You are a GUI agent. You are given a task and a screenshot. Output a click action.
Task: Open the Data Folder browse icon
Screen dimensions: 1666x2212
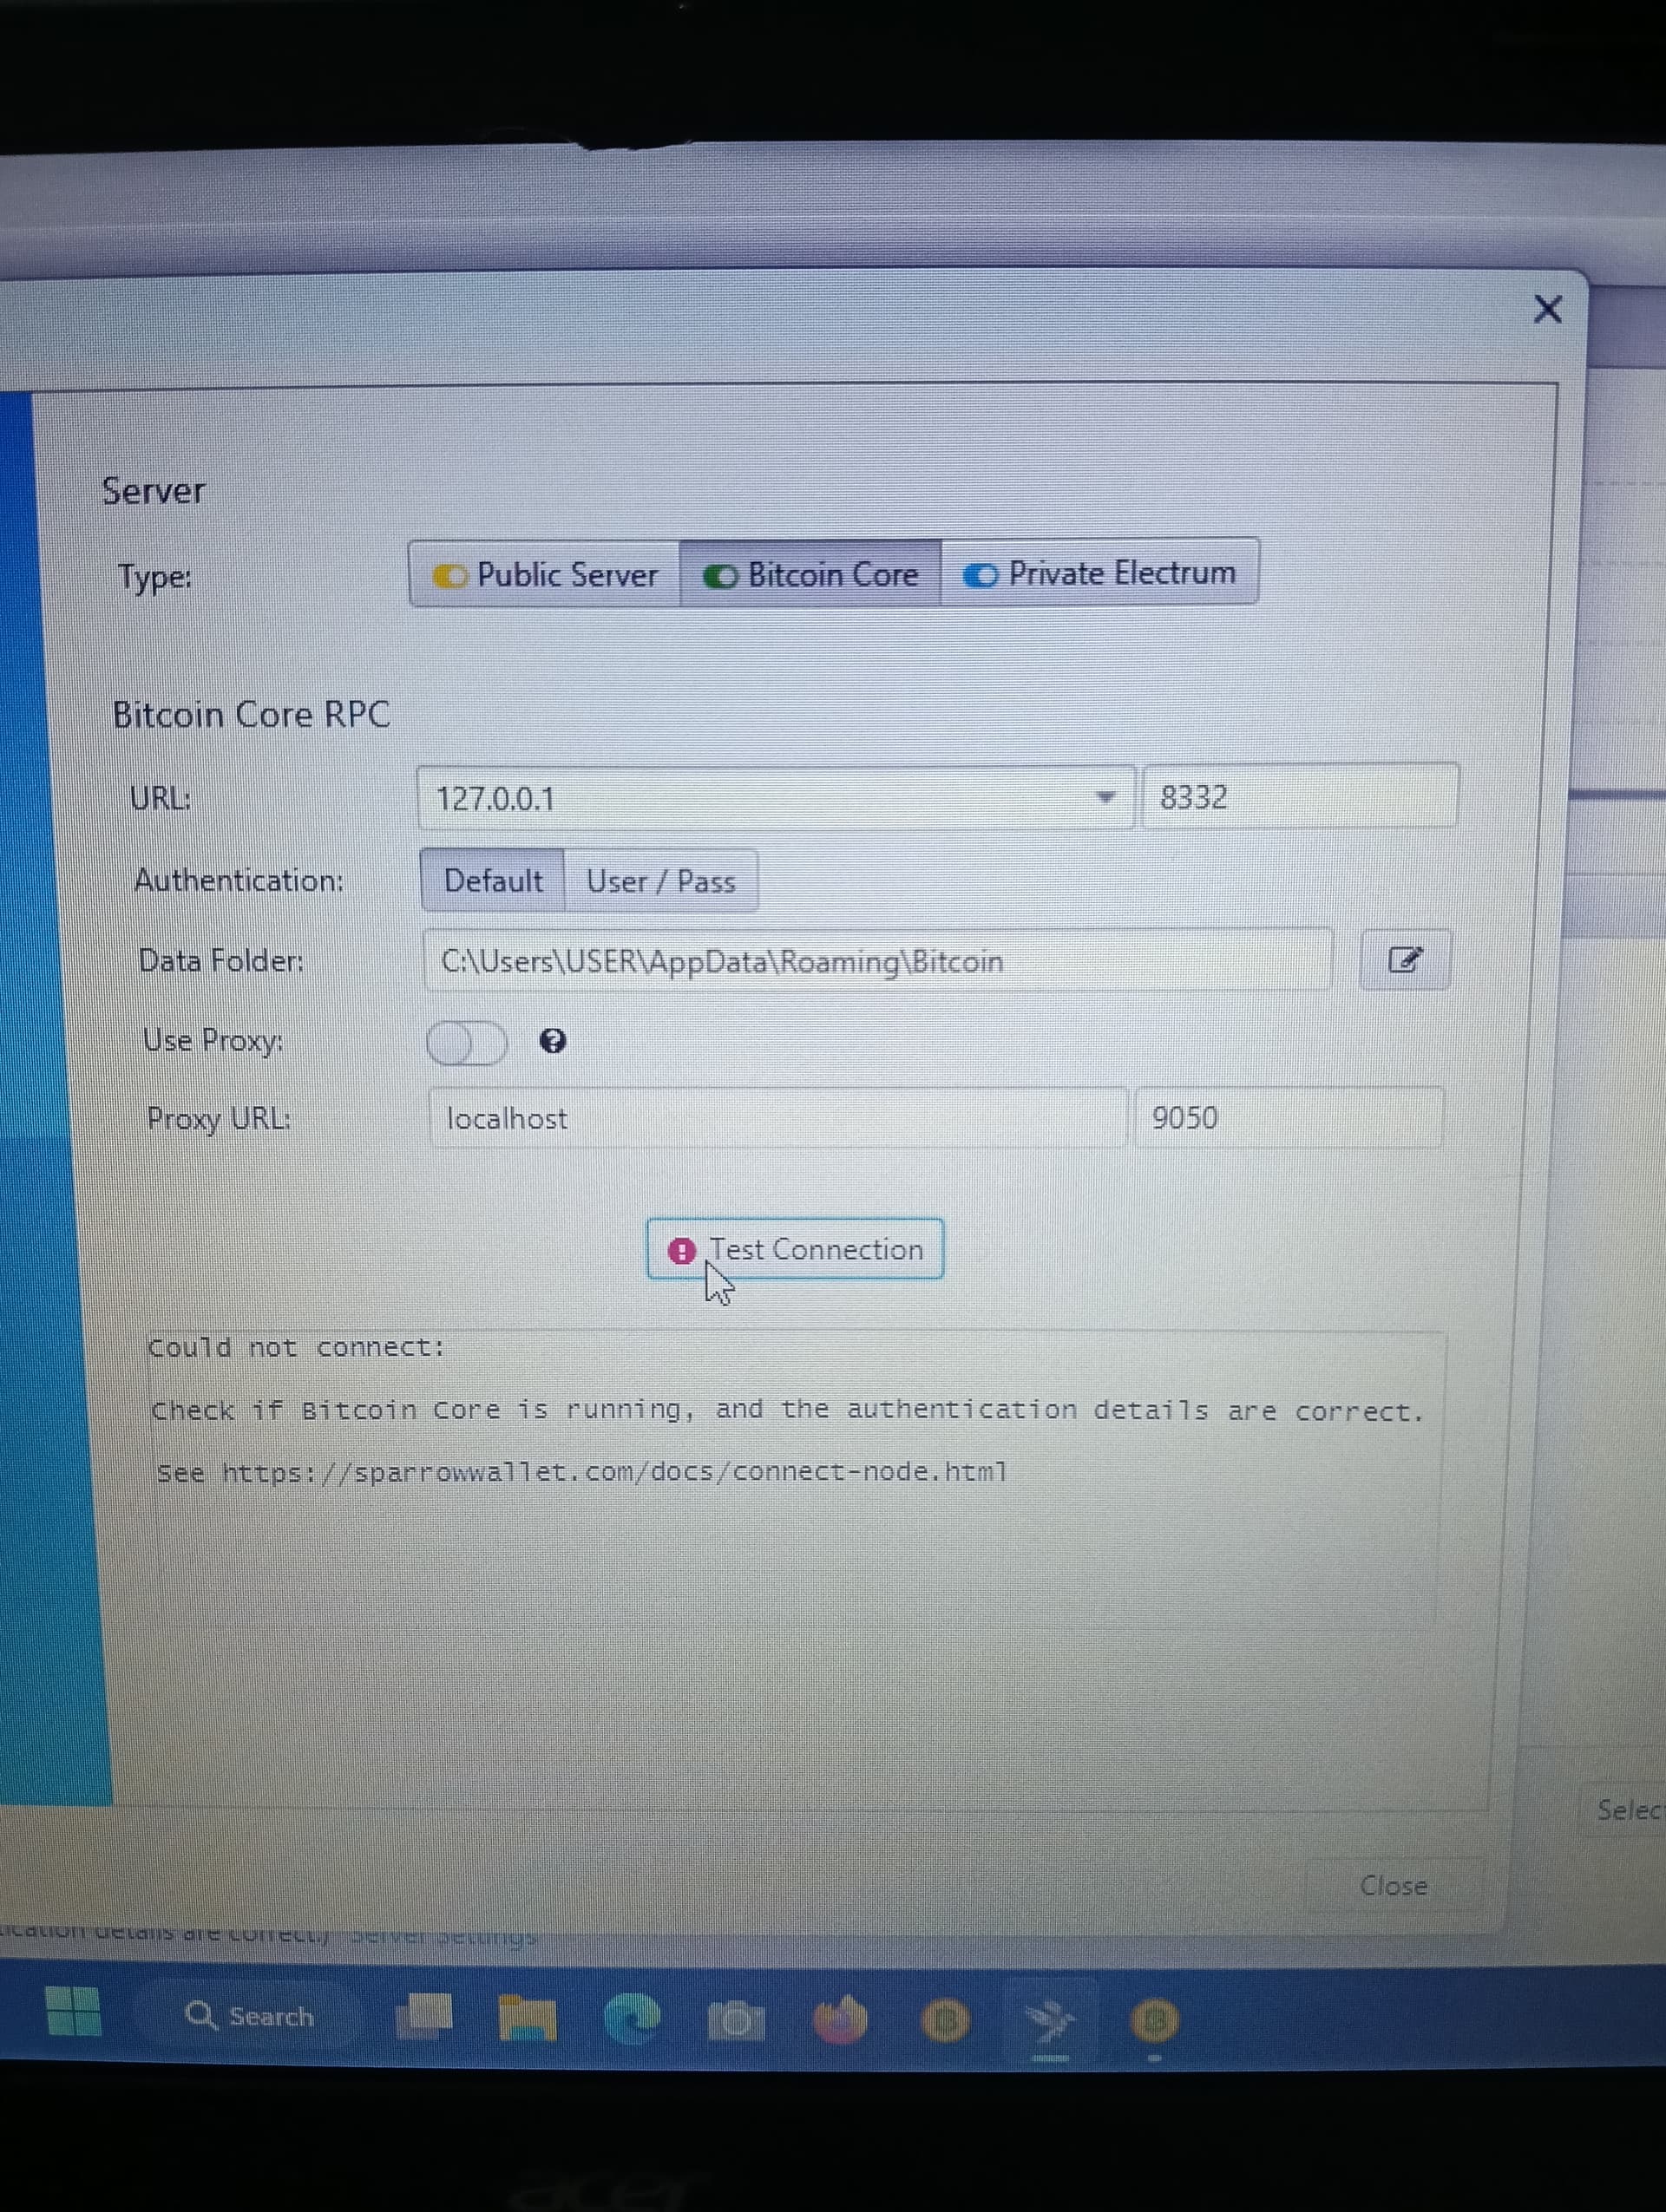(x=1404, y=960)
